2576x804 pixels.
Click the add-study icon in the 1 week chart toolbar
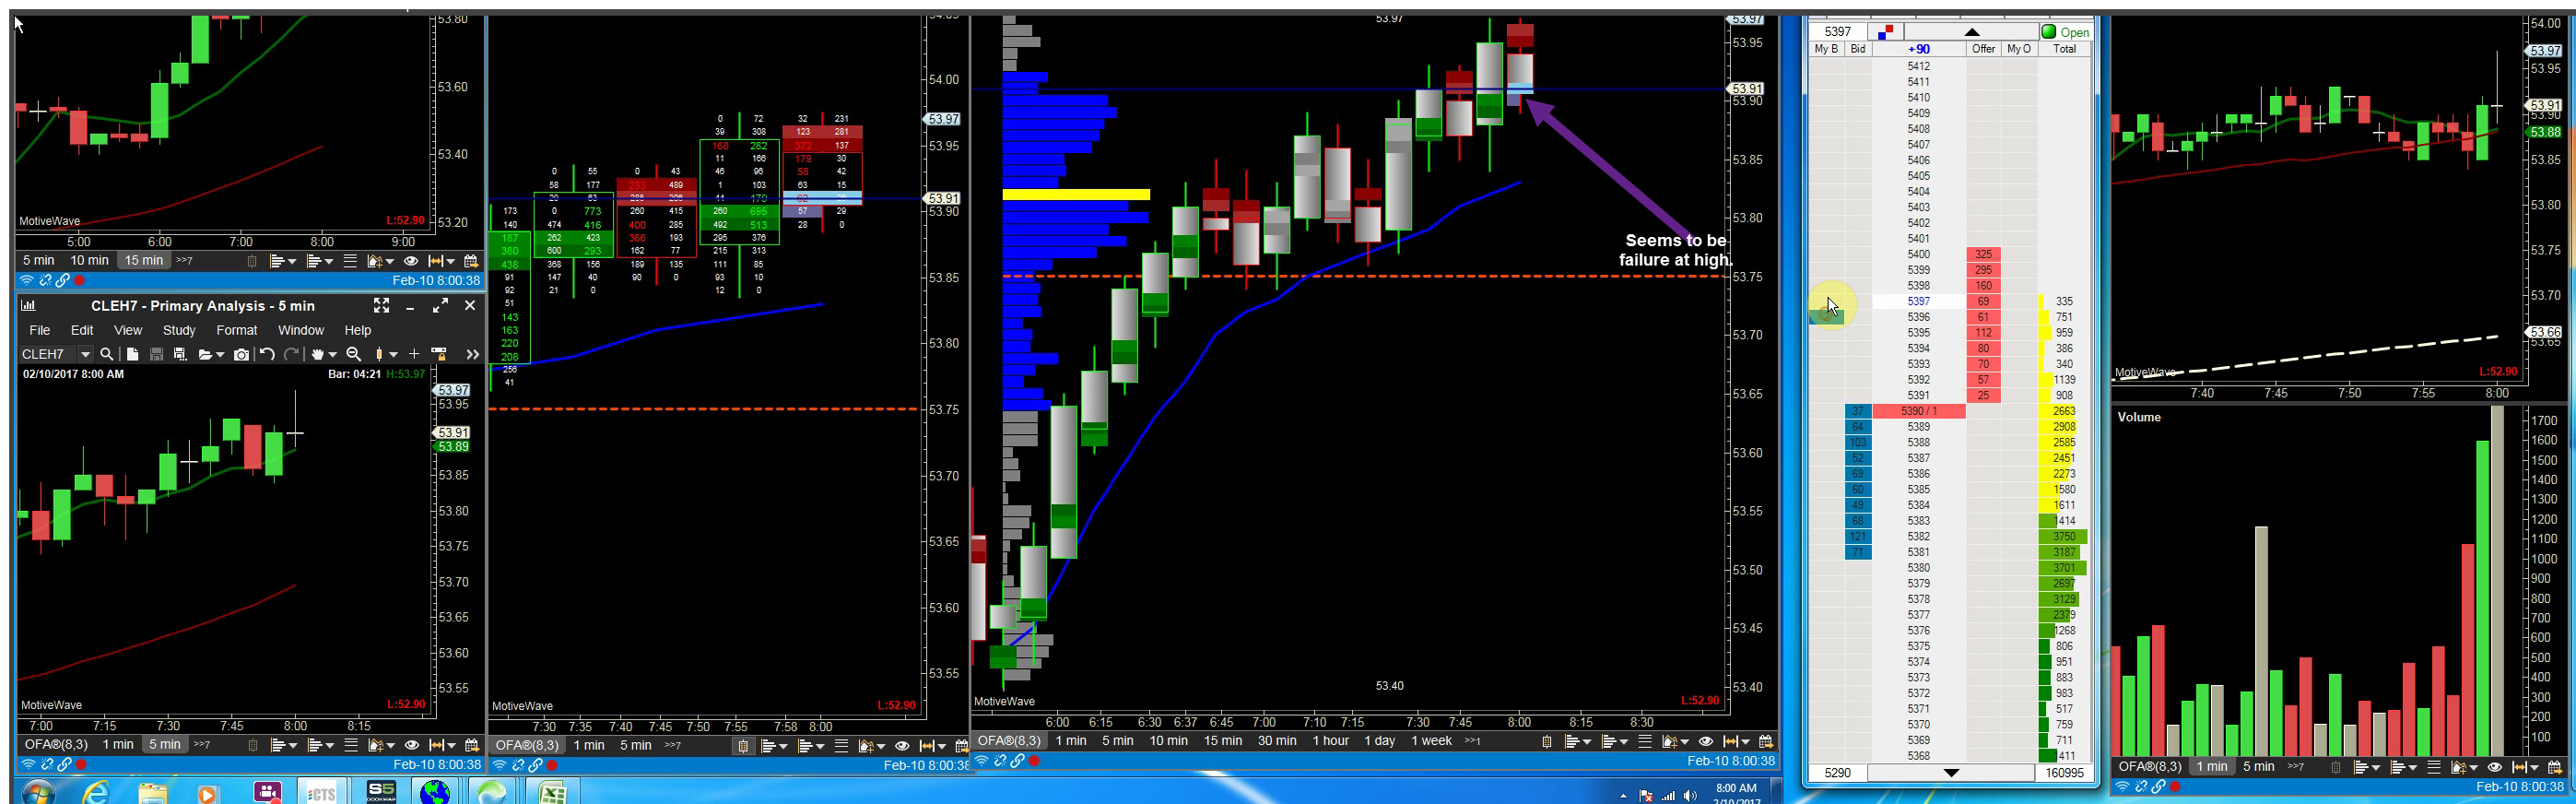tap(1668, 741)
